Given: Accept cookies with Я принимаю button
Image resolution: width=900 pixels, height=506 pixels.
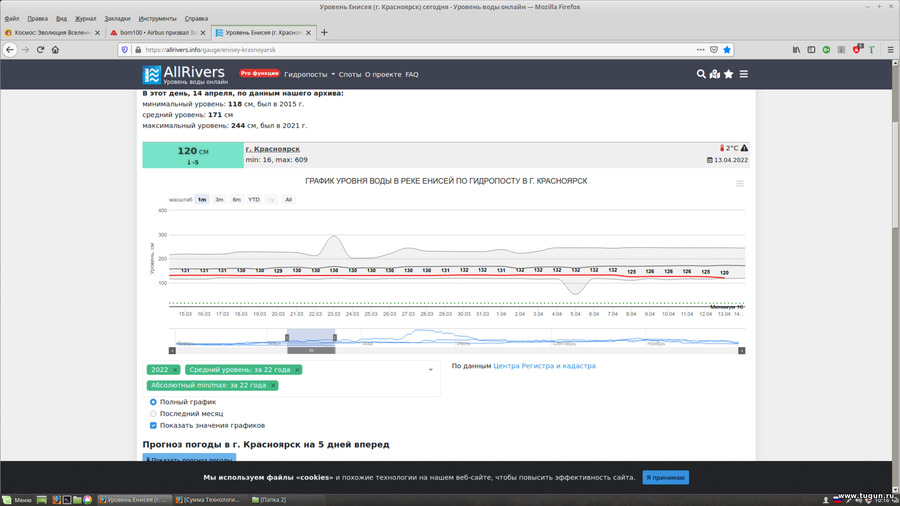Looking at the screenshot, I should coord(666,477).
